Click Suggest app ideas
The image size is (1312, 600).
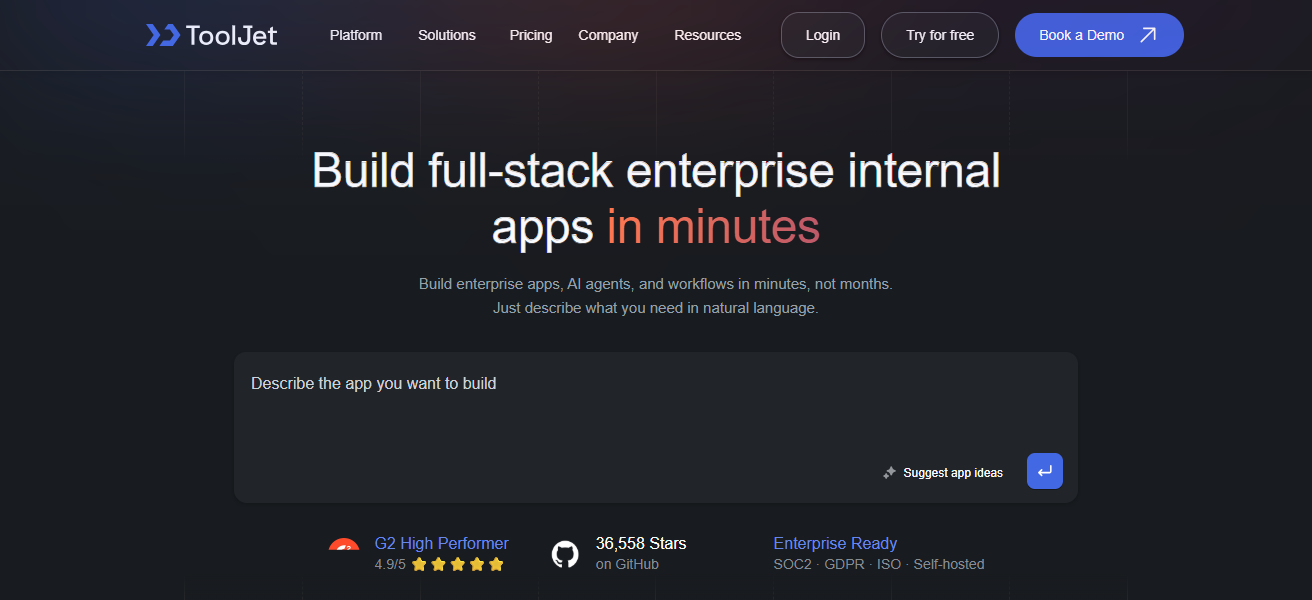[x=942, y=472]
